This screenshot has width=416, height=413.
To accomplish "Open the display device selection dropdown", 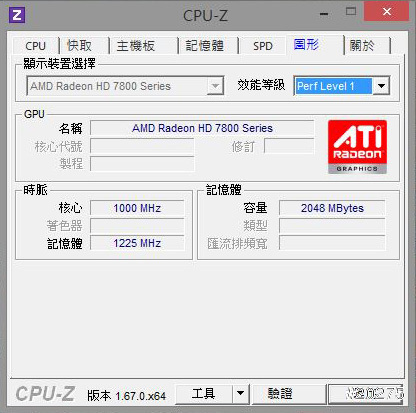I will click(x=125, y=86).
